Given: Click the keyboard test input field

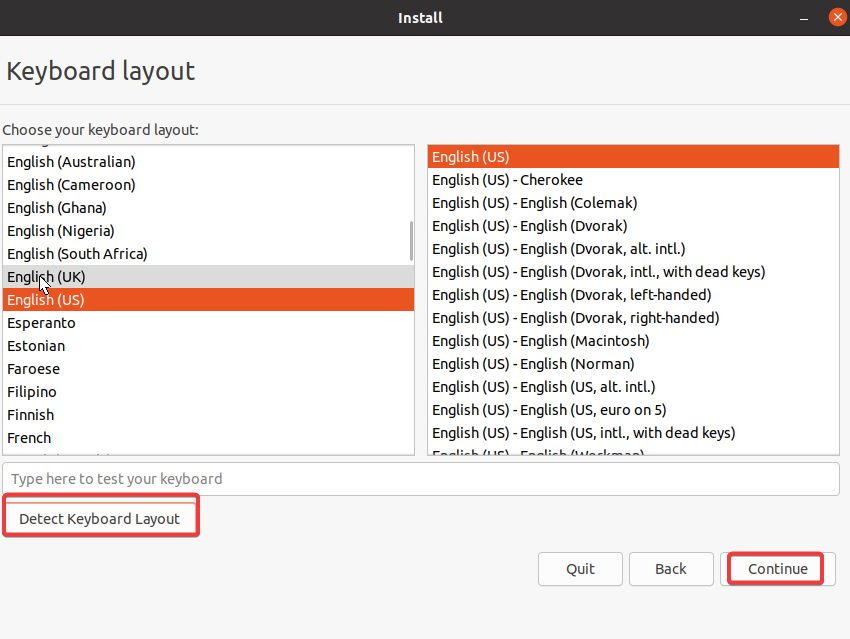Looking at the screenshot, I should click(x=421, y=479).
